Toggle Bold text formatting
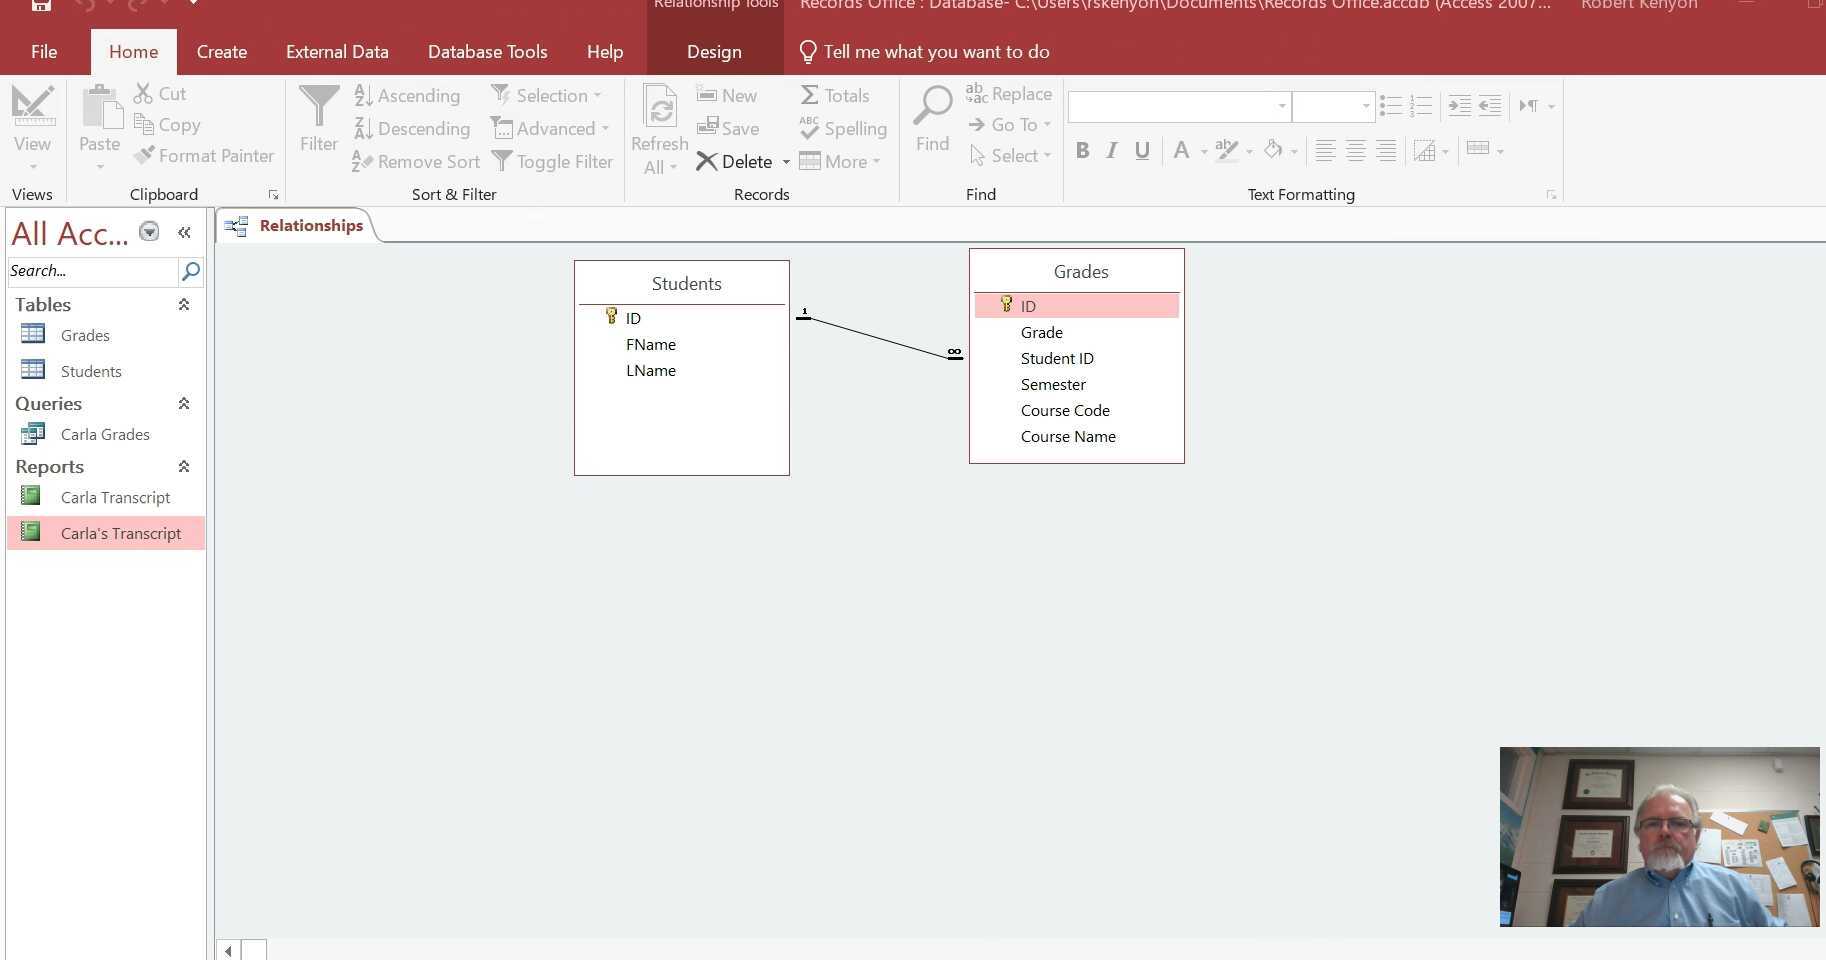This screenshot has width=1826, height=960. click(x=1082, y=151)
